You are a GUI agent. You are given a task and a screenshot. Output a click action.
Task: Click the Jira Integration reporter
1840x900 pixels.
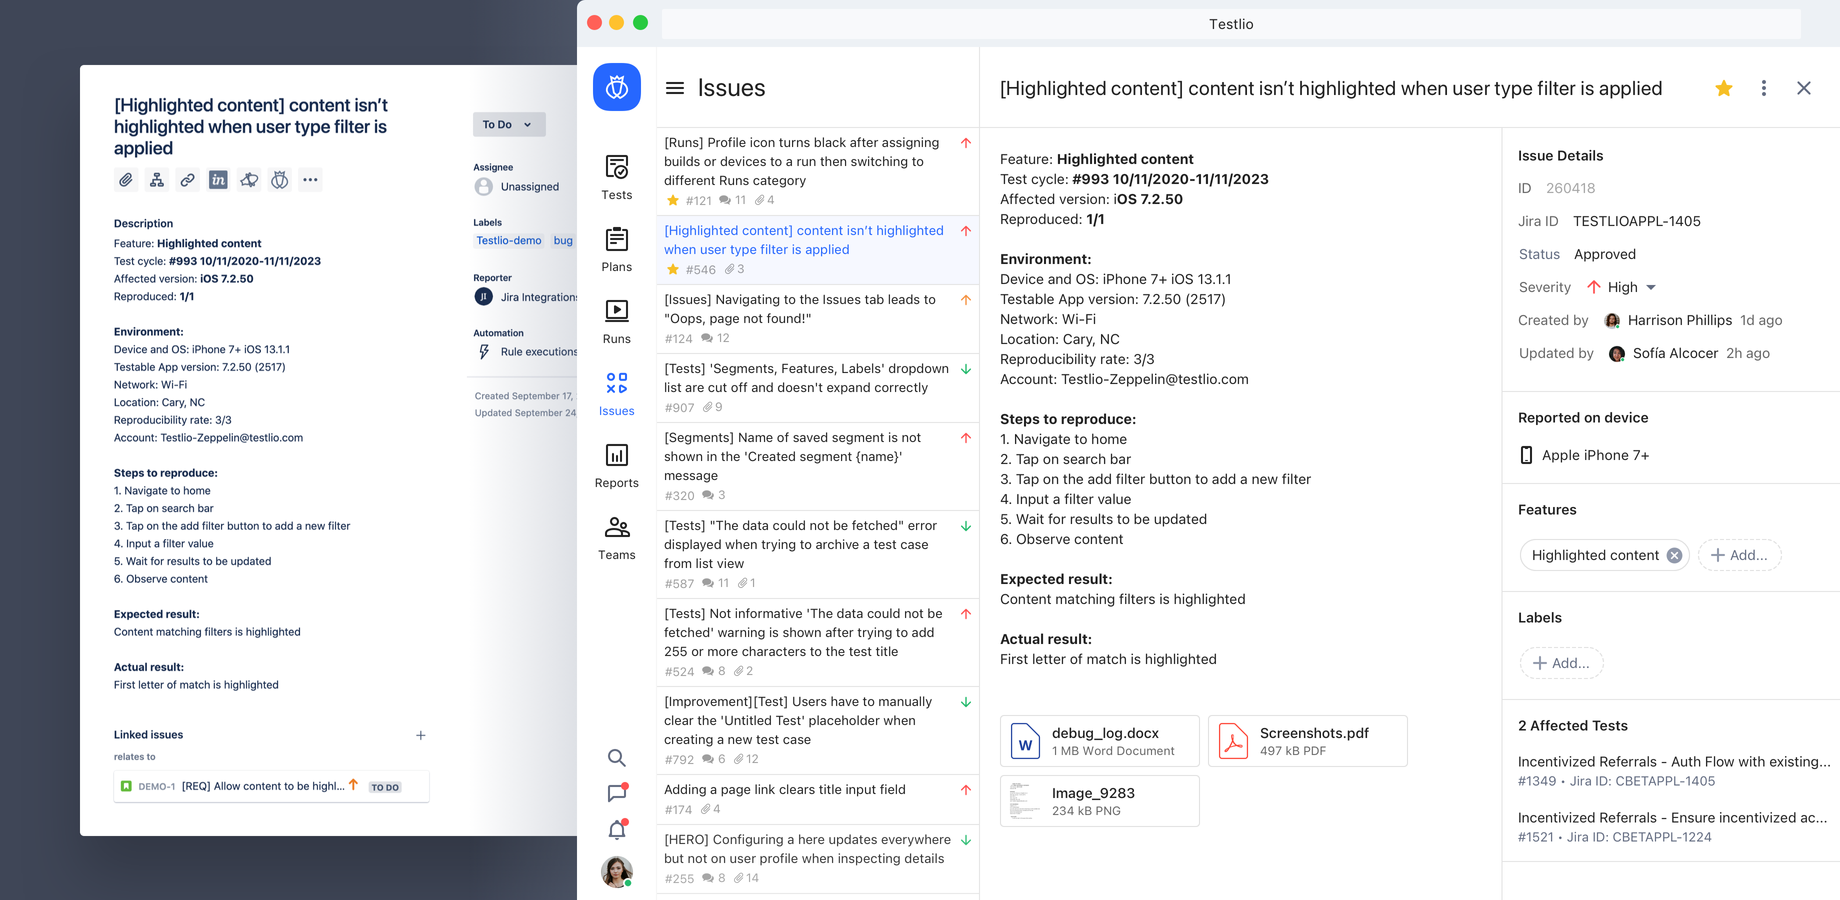coord(526,297)
